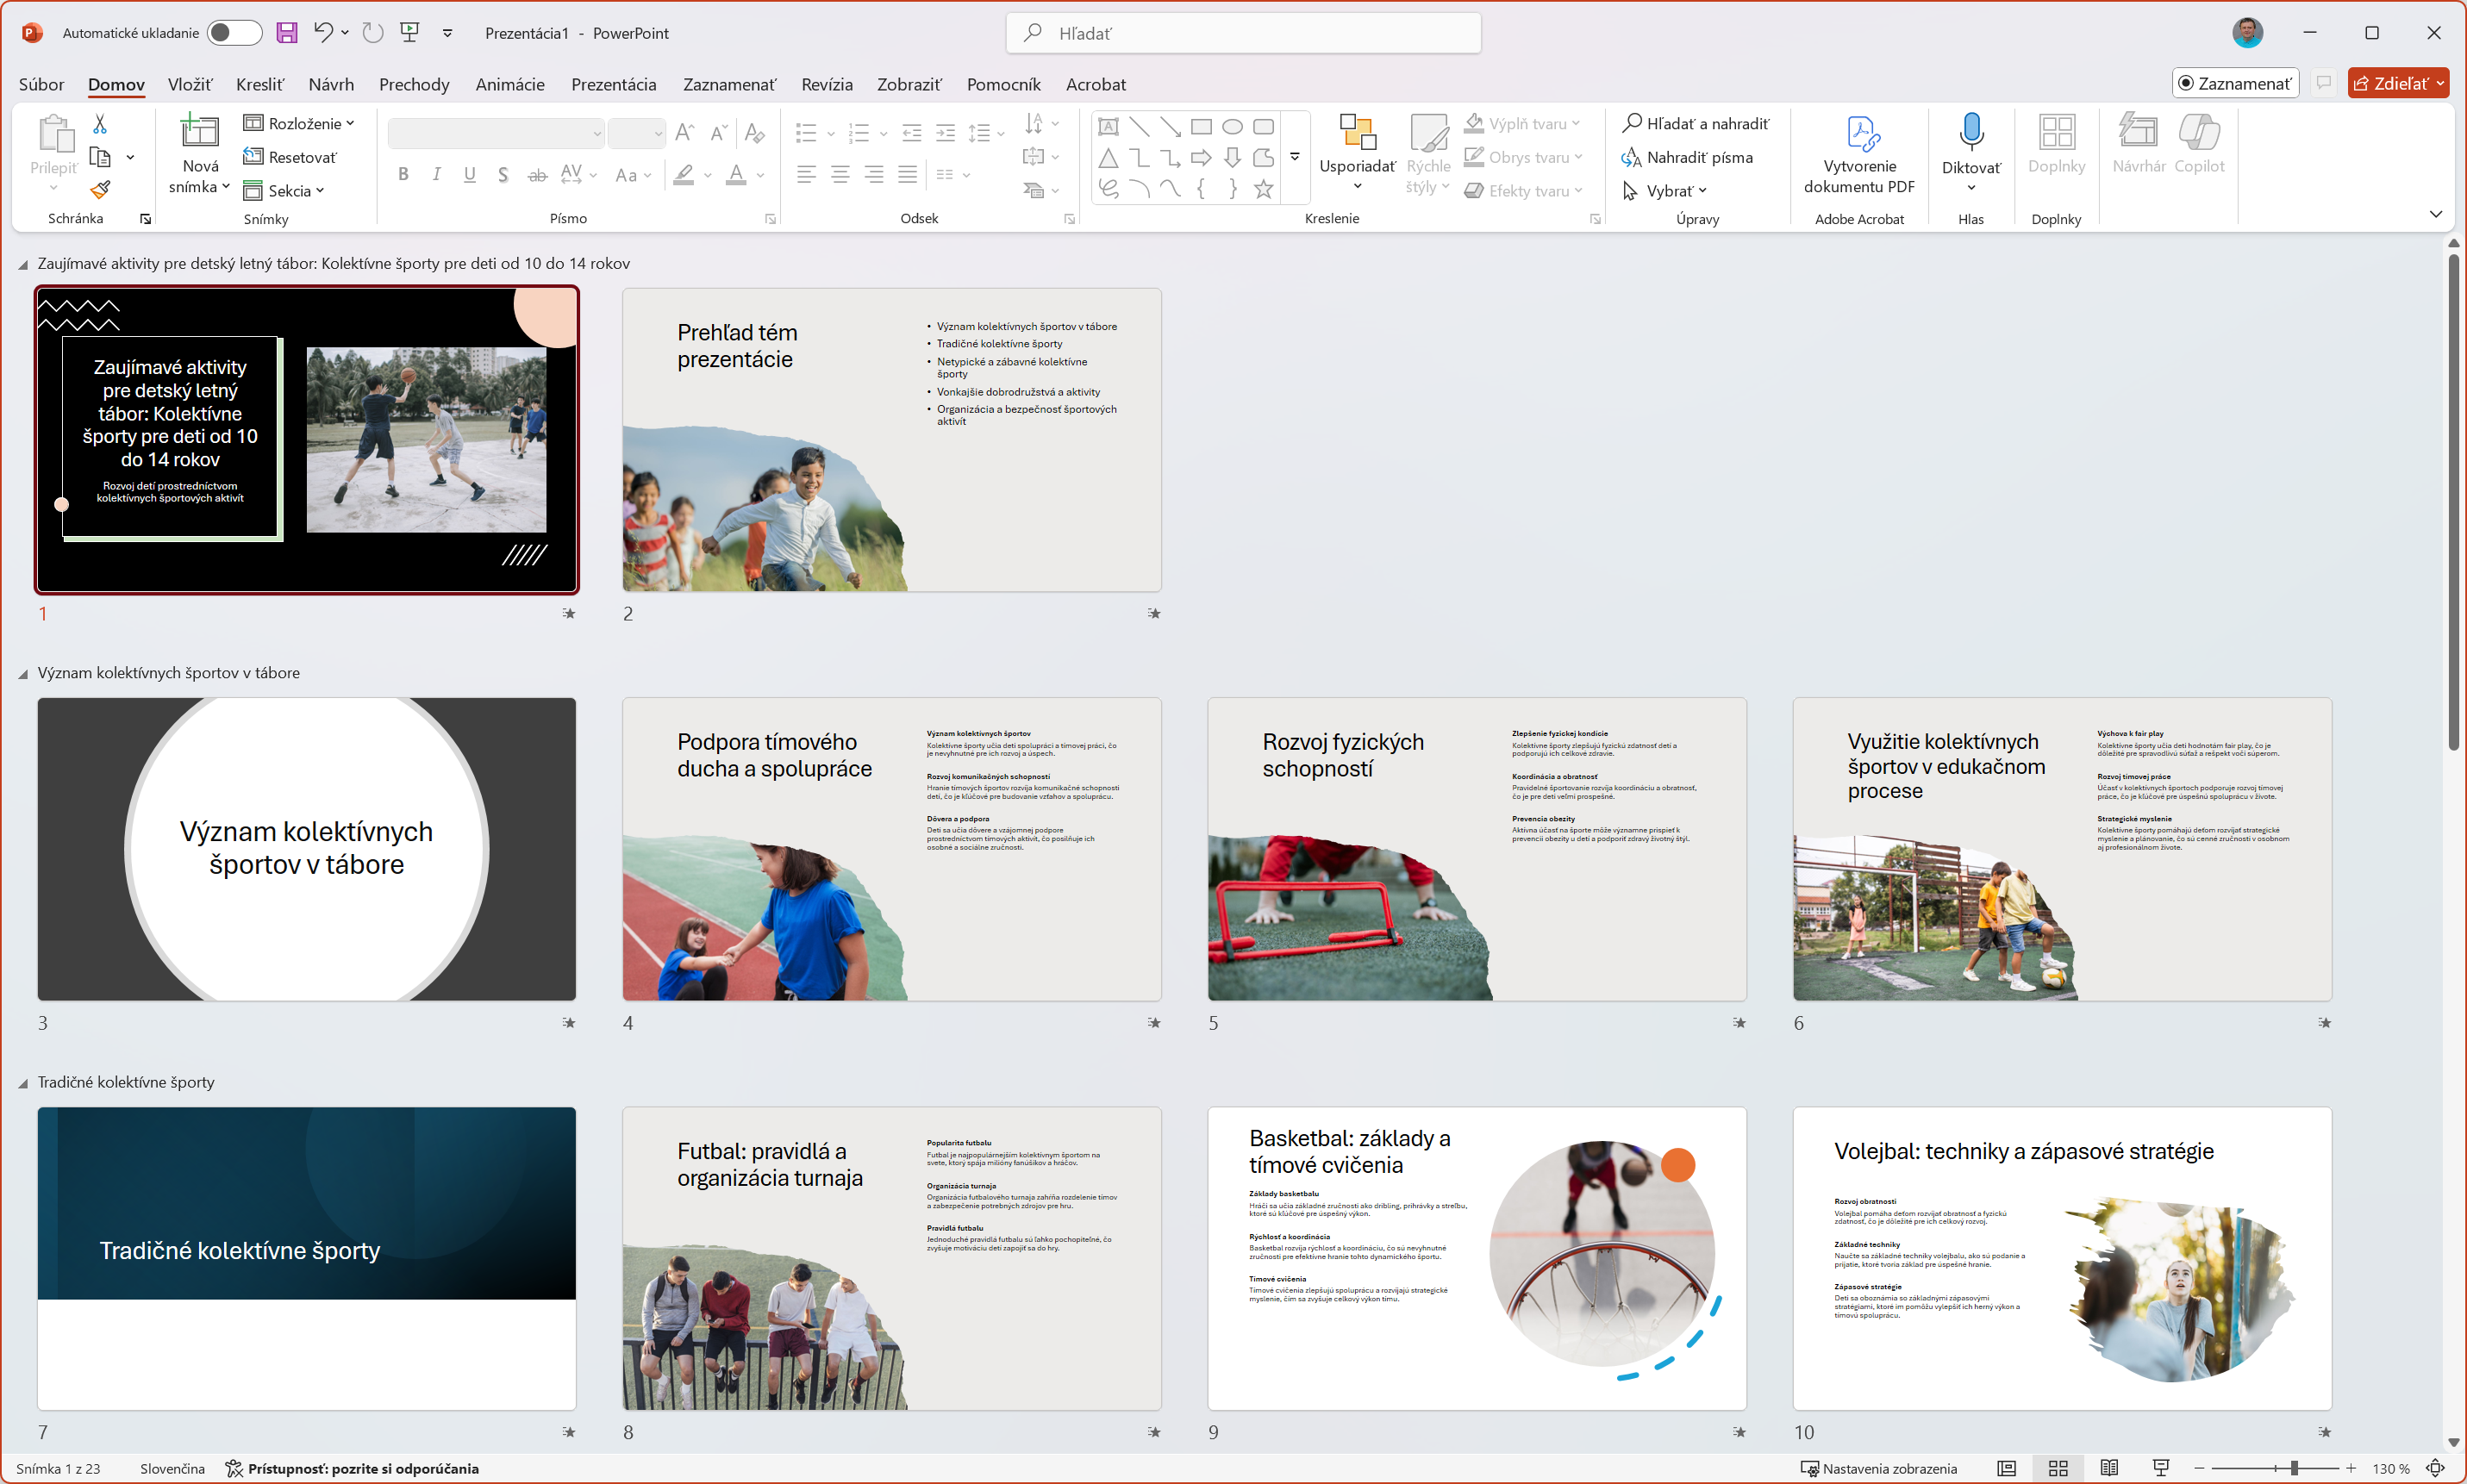The height and width of the screenshot is (1484, 2467).
Task: Switch to Reading view in status bar
Action: pyautogui.click(x=2109, y=1468)
